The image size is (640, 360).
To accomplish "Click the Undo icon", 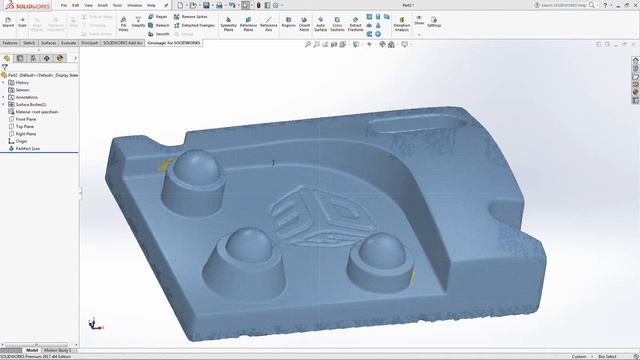I will (x=232, y=5).
